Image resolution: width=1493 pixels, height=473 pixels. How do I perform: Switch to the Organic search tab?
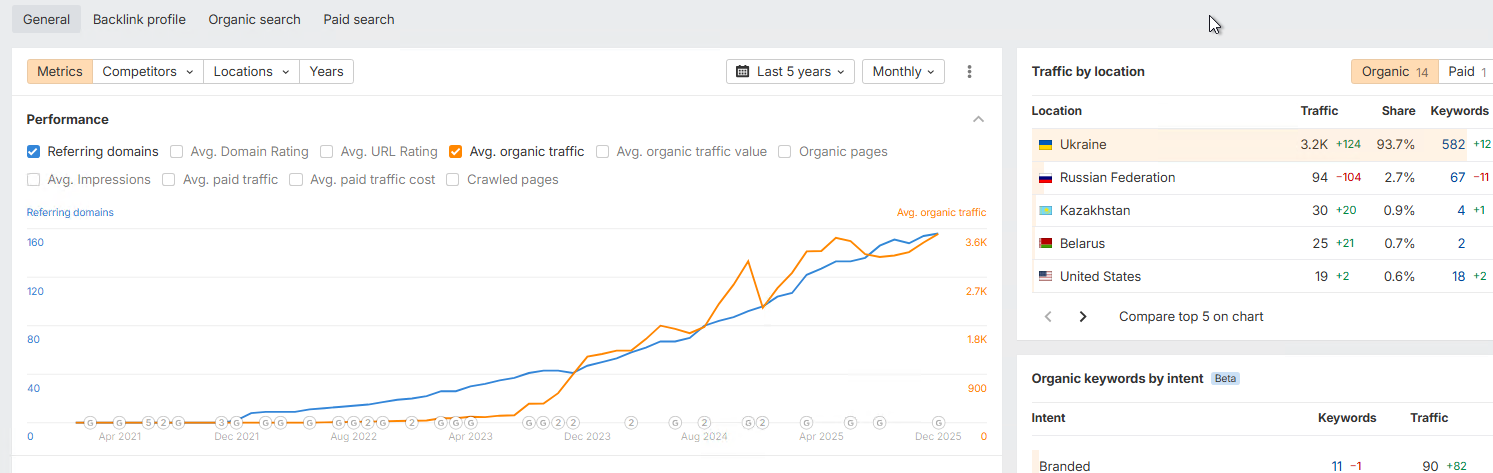pyautogui.click(x=254, y=19)
